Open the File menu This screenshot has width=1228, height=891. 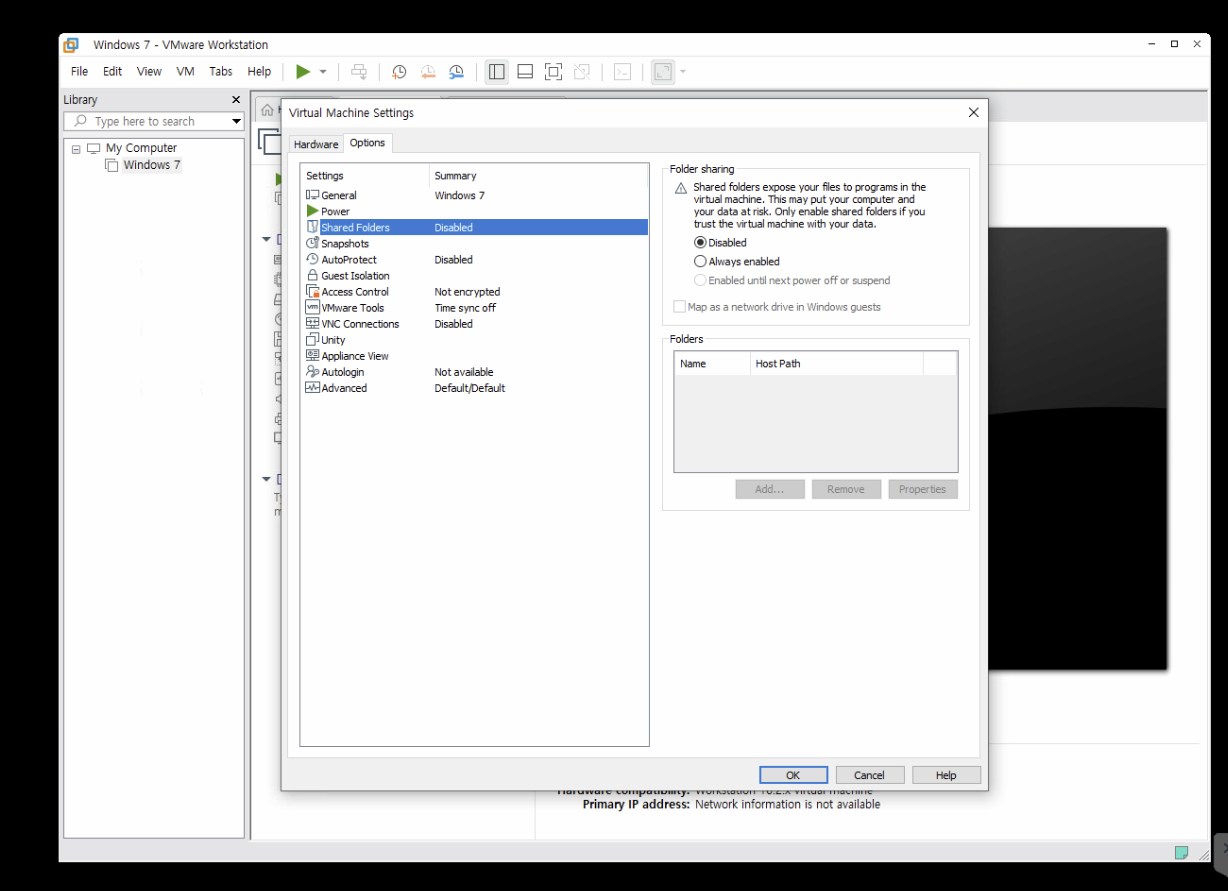coord(79,71)
